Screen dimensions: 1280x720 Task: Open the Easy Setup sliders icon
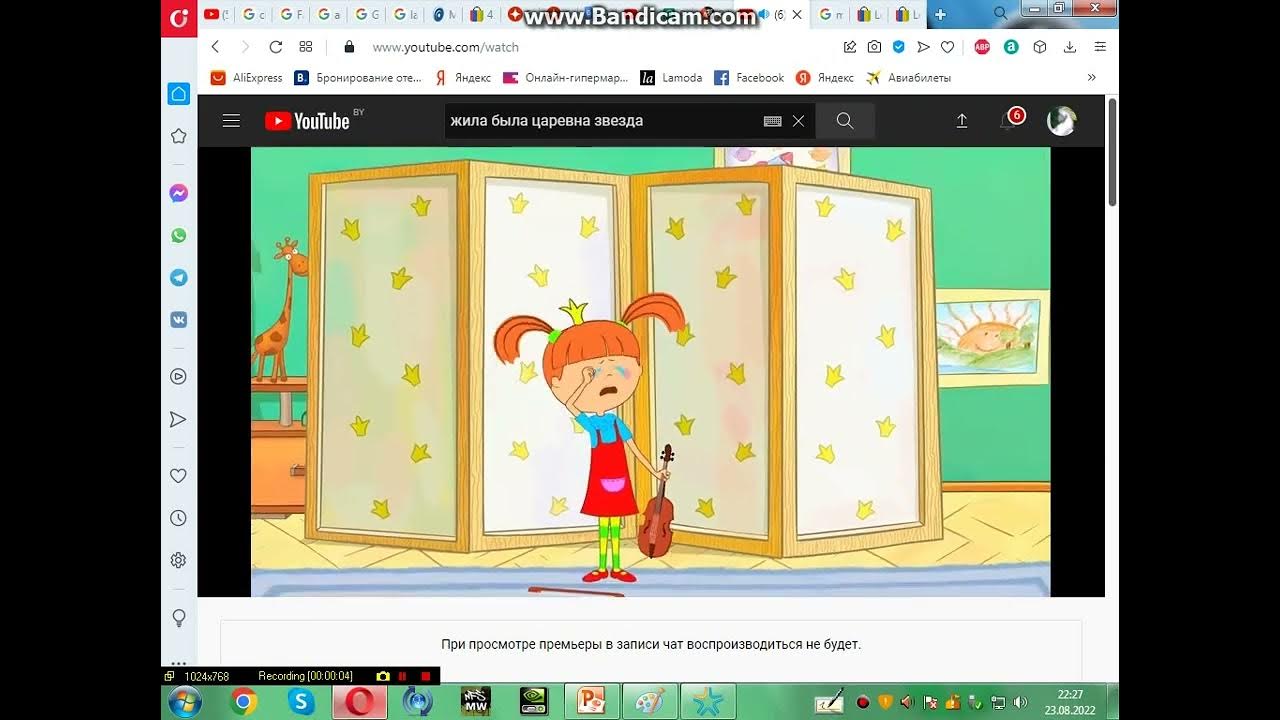pos(1101,47)
